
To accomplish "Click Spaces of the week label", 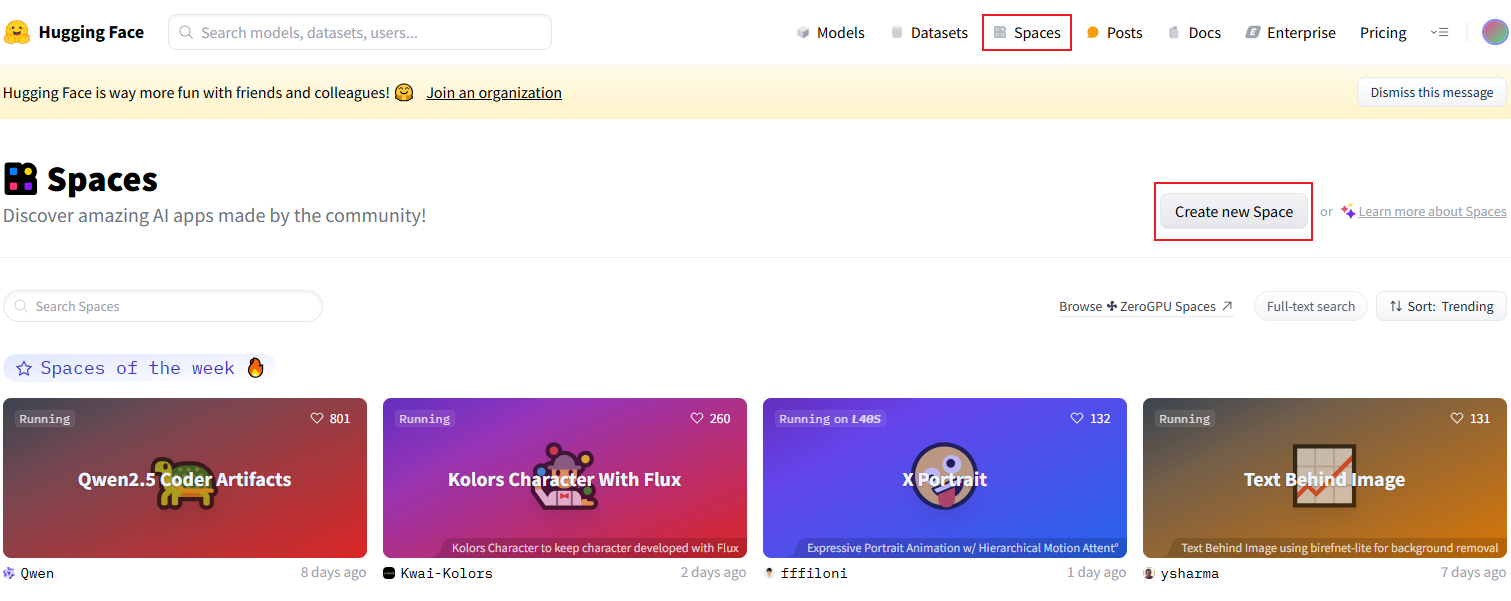I will 137,368.
